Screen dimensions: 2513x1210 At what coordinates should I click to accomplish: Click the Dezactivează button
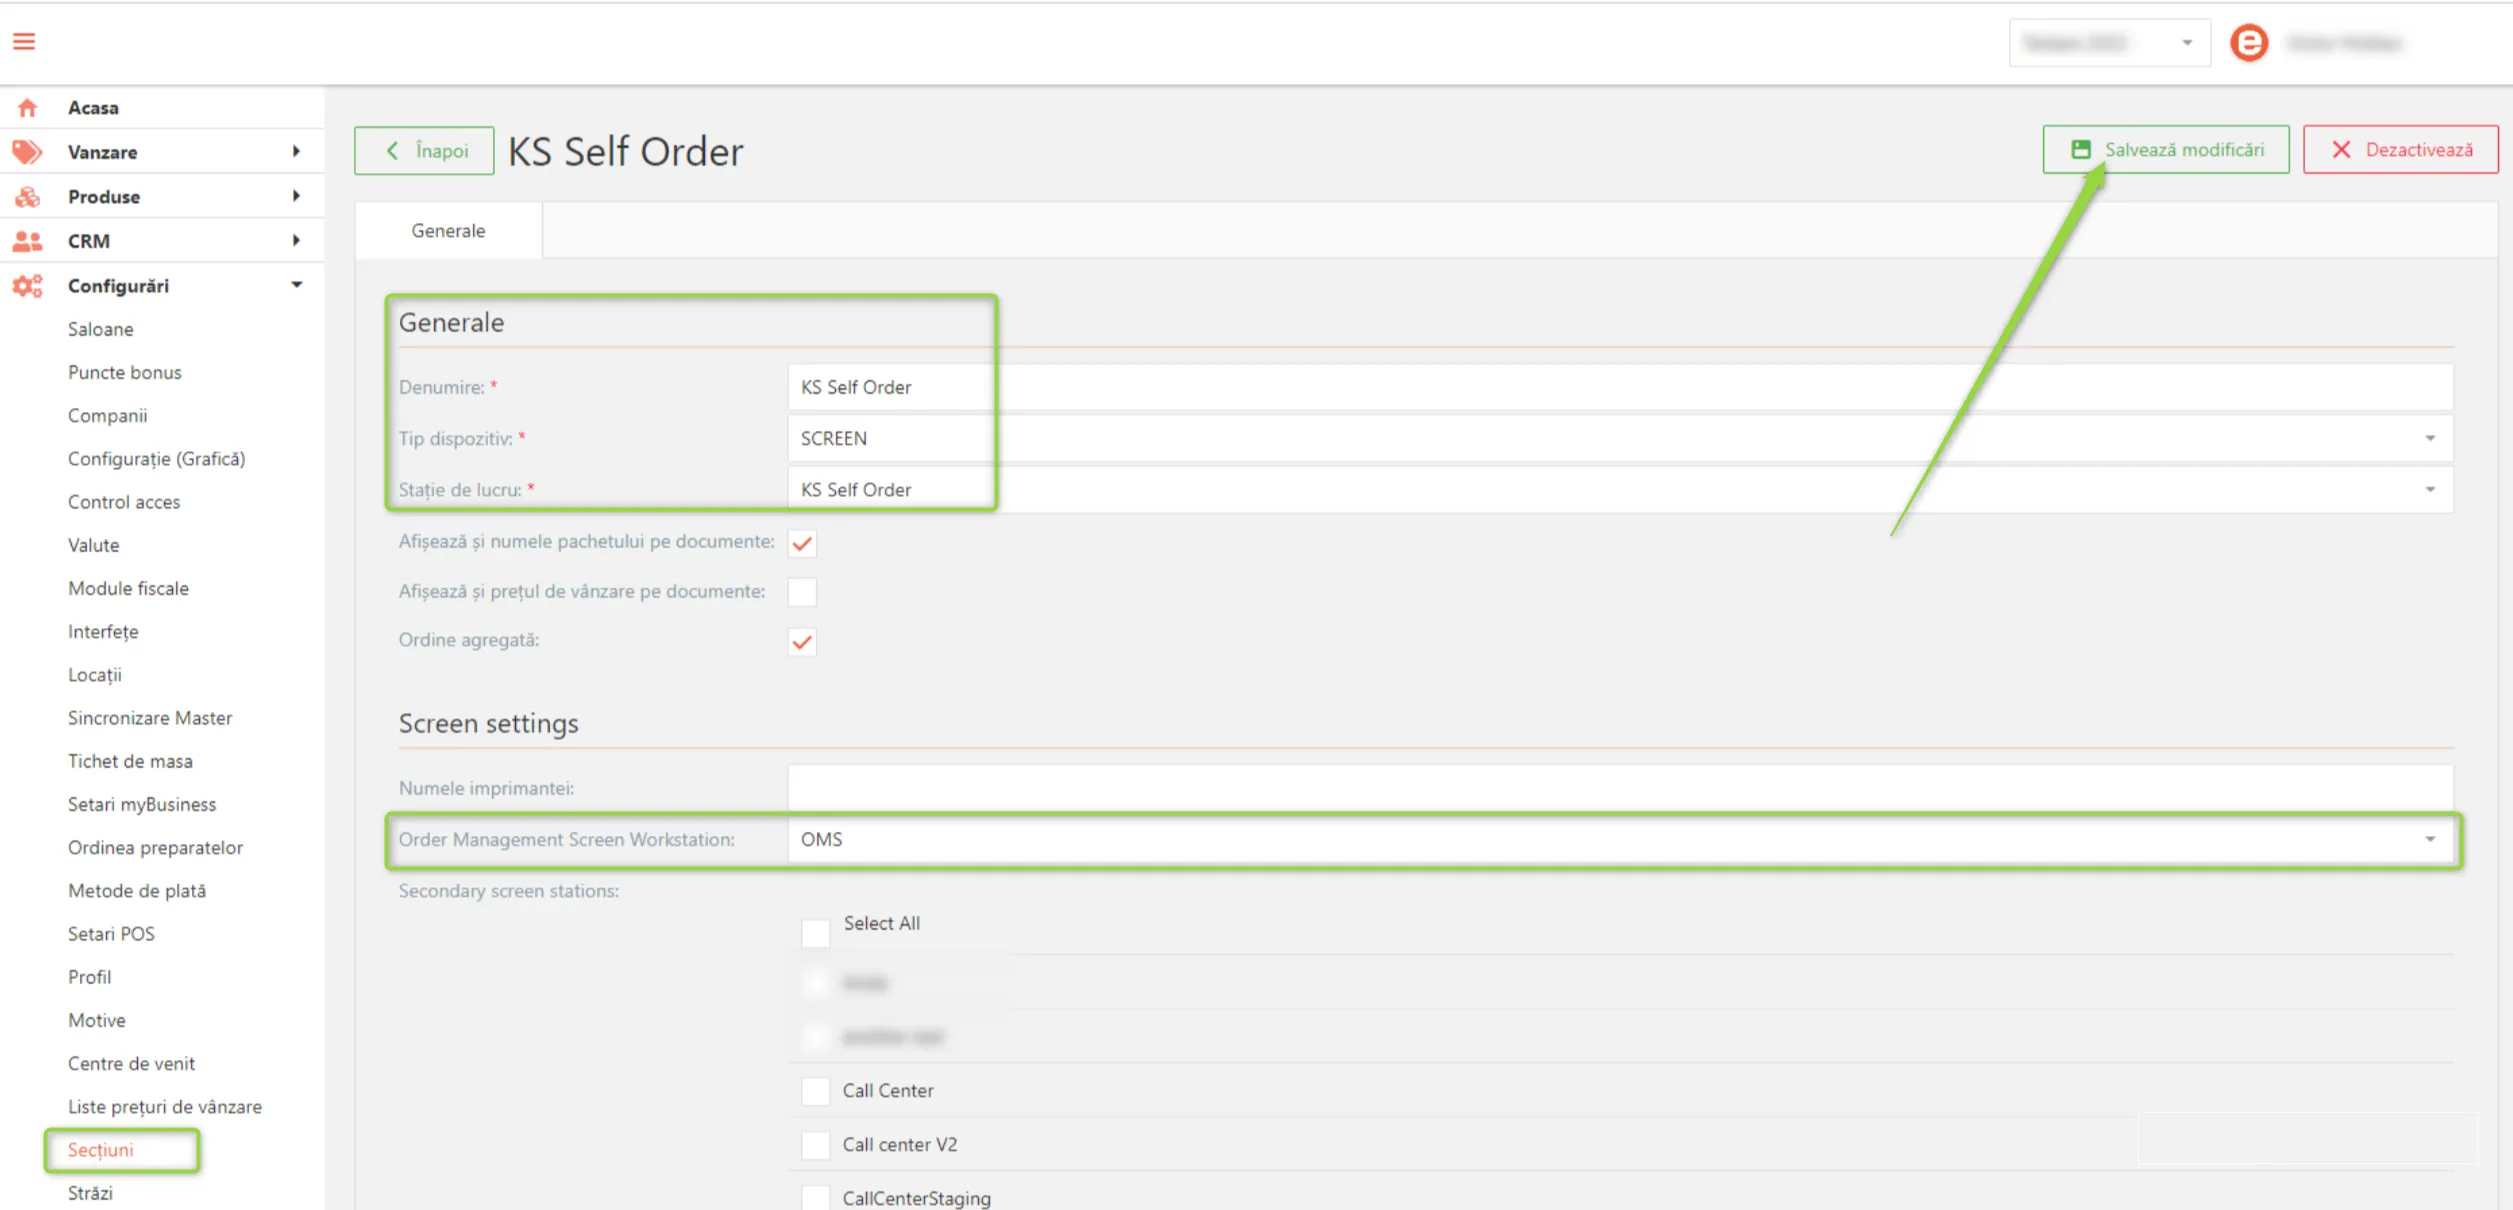pyautogui.click(x=2400, y=149)
